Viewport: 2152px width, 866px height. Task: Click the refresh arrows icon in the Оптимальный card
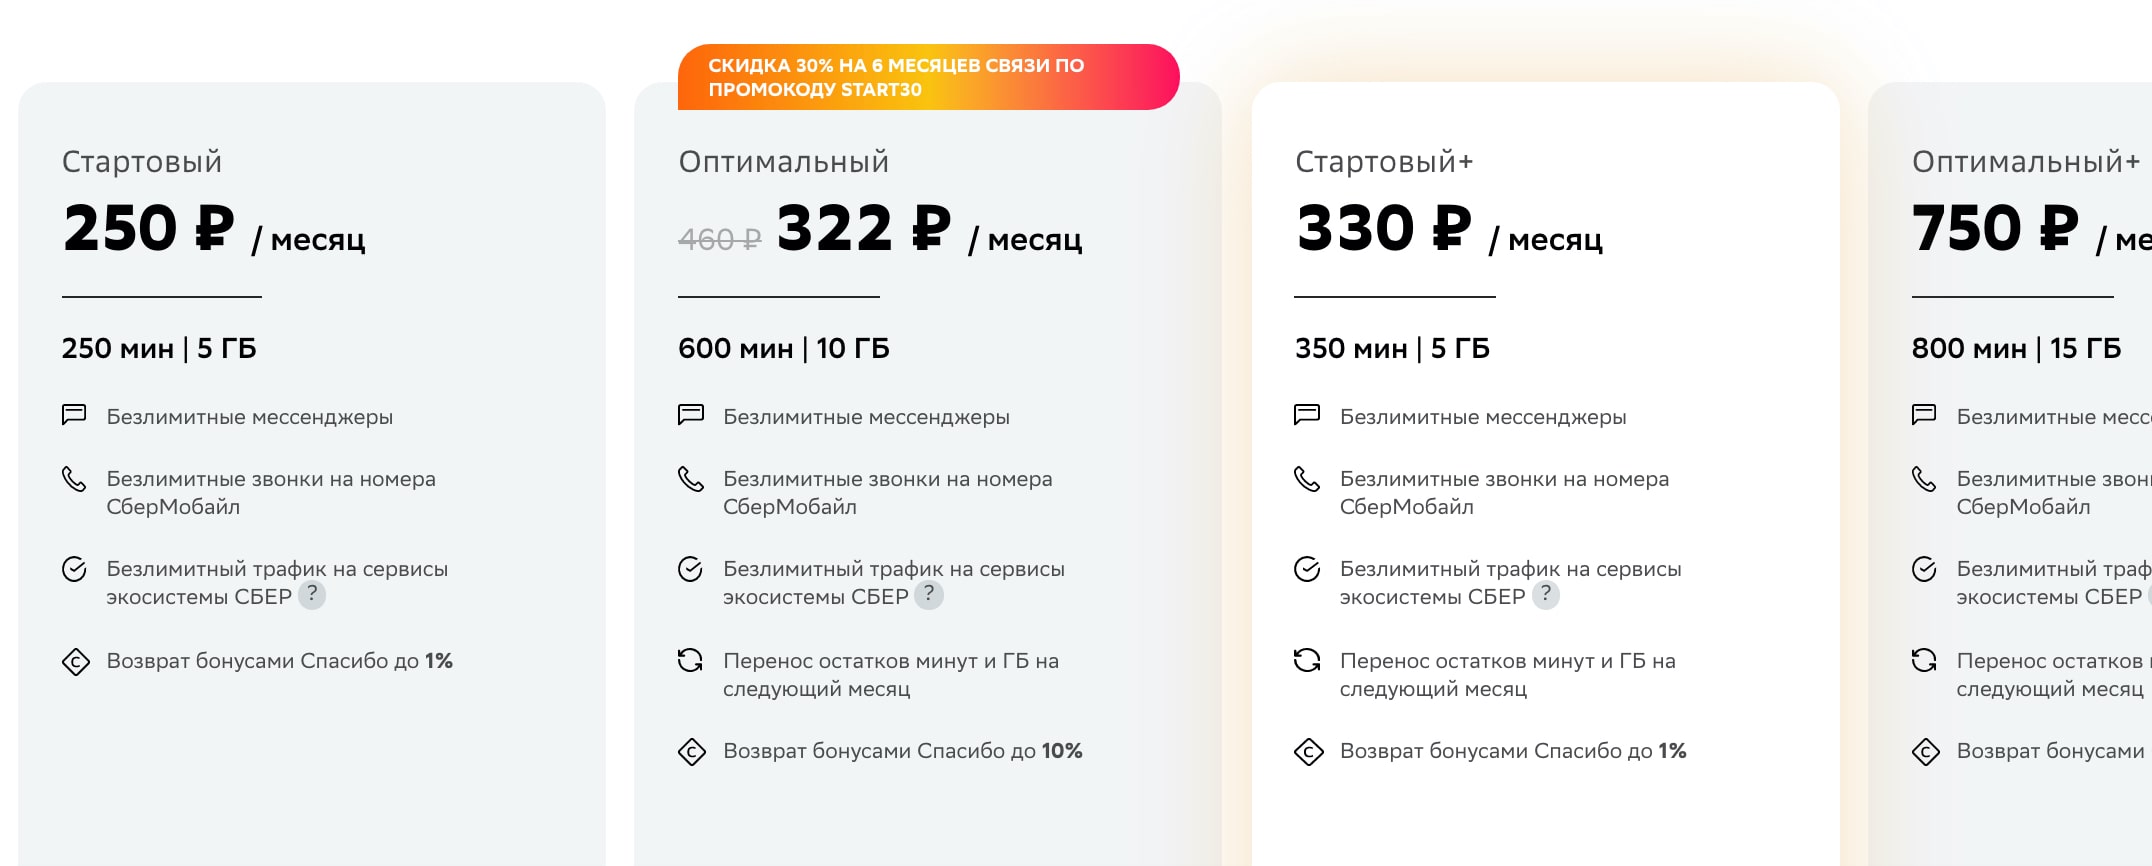(691, 660)
